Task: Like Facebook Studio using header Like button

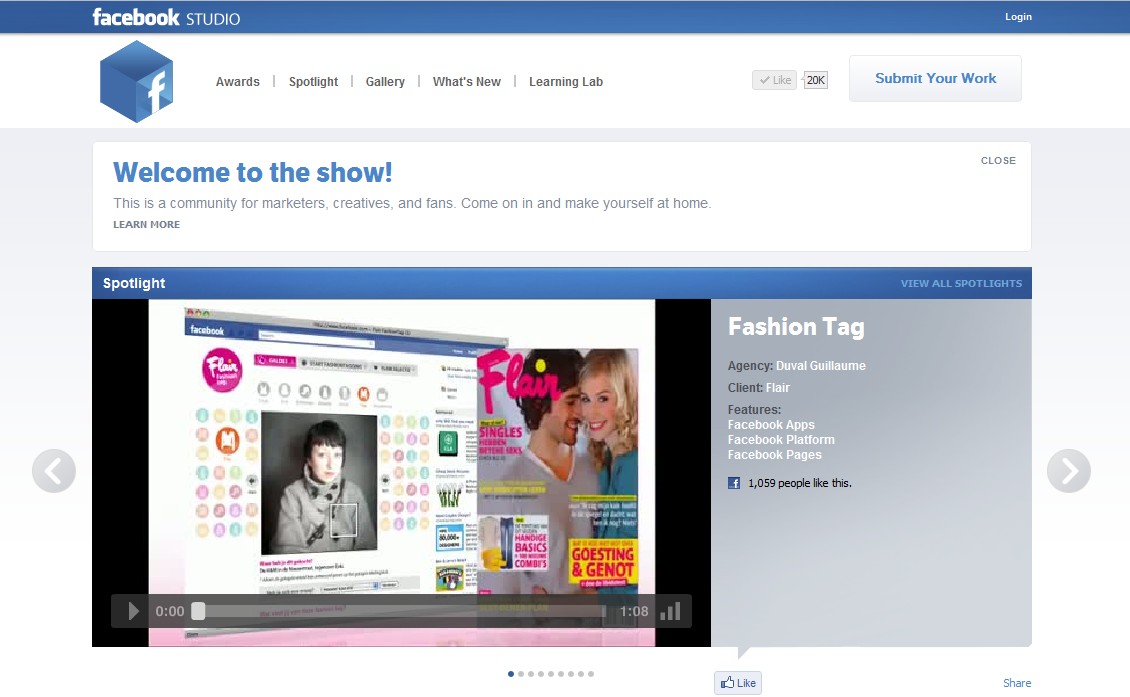Action: (774, 80)
